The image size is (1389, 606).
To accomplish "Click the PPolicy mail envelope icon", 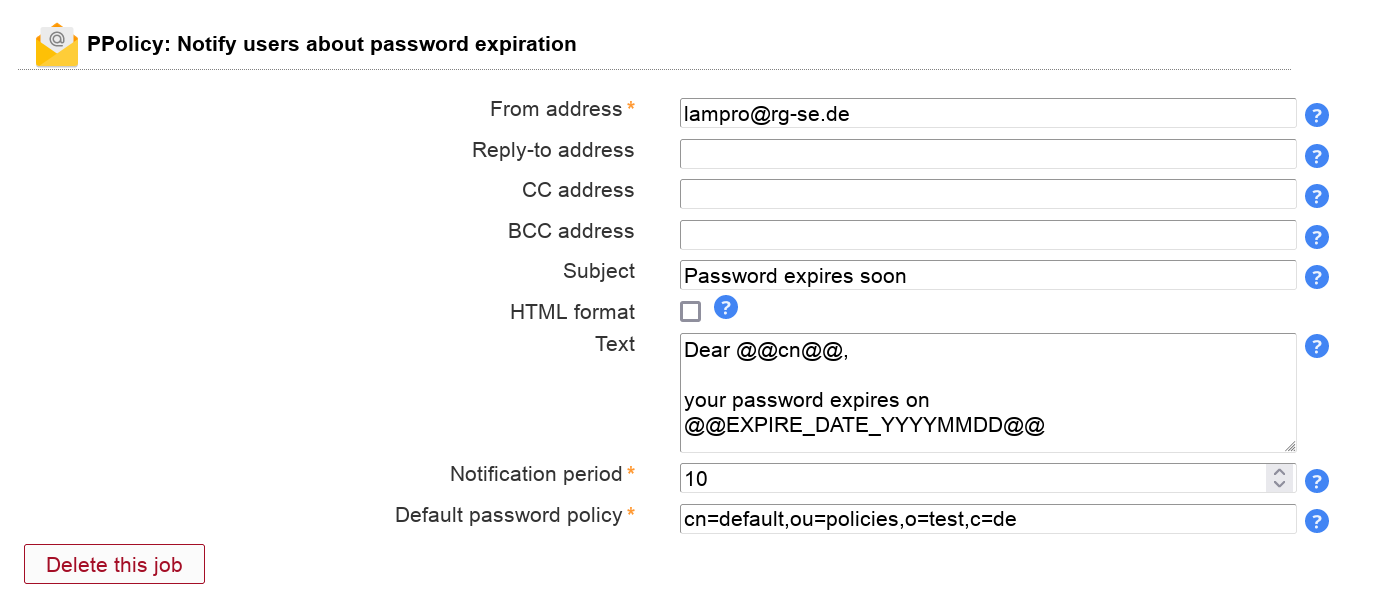I will coord(57,45).
